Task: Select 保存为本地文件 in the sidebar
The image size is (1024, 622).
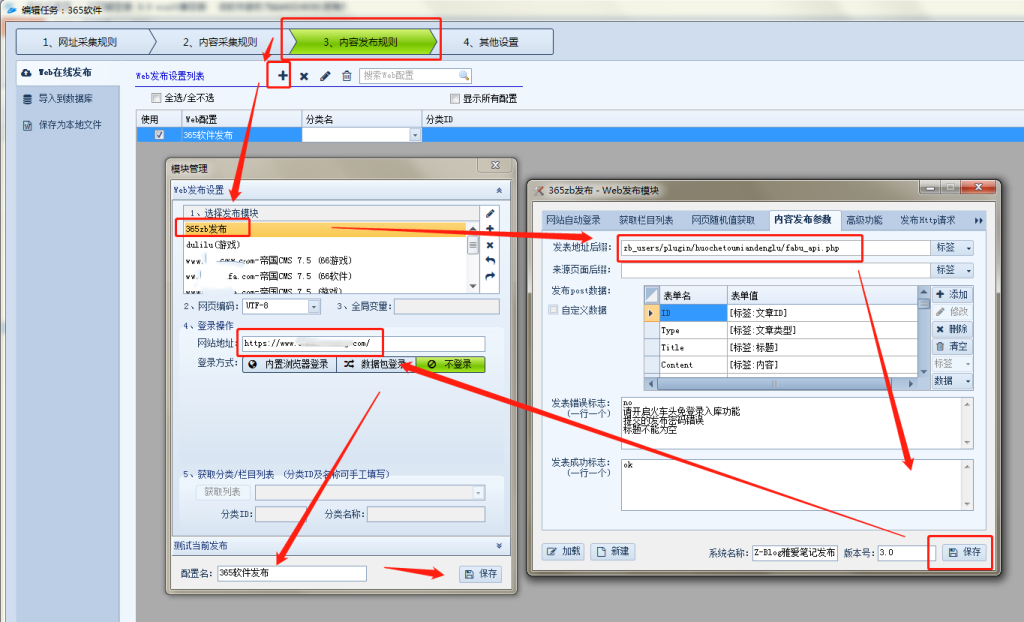Action: [x=69, y=125]
